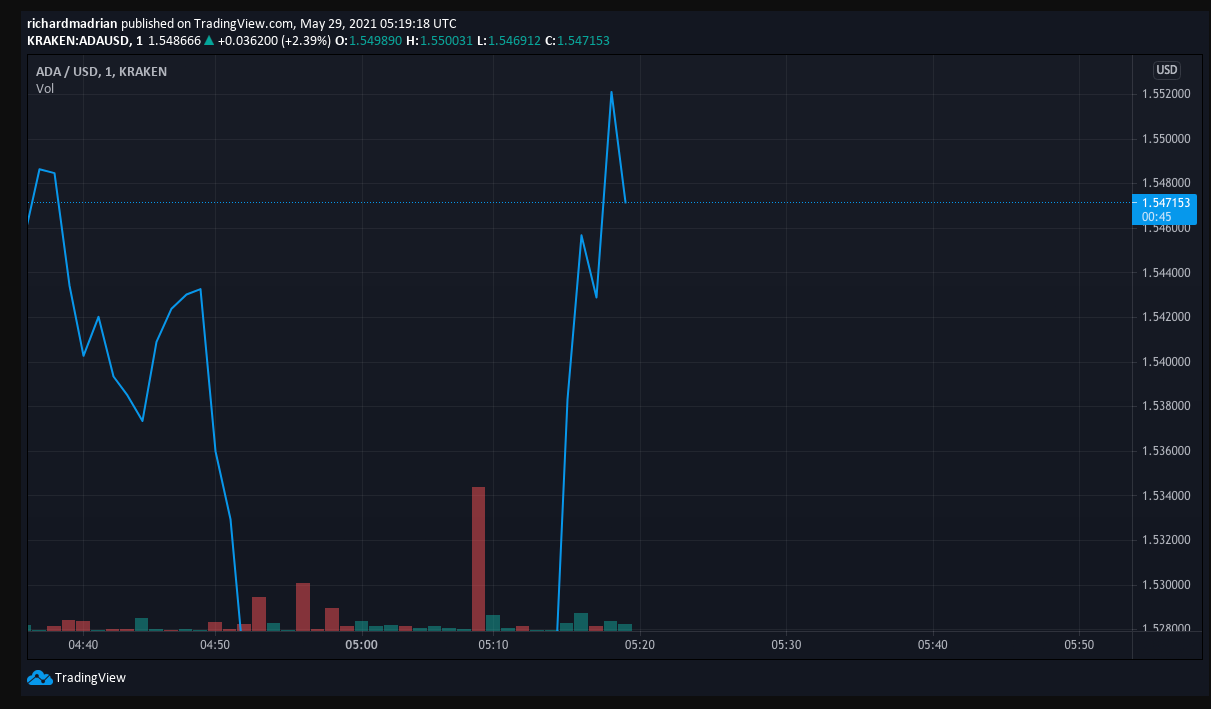1211x709 pixels.
Task: Click the close value C:1.547153
Action: pos(577,41)
